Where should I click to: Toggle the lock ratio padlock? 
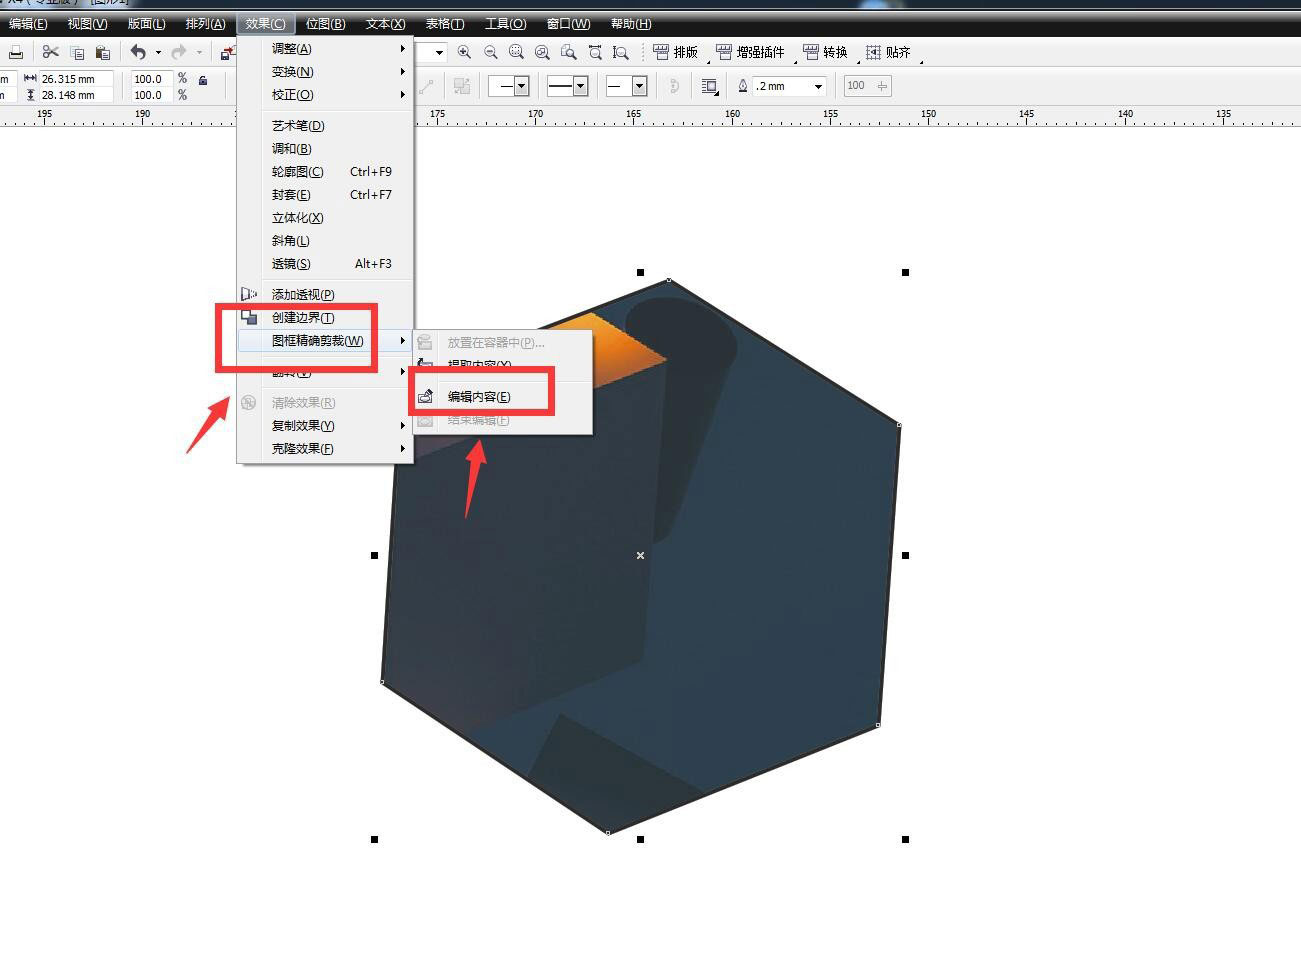203,80
